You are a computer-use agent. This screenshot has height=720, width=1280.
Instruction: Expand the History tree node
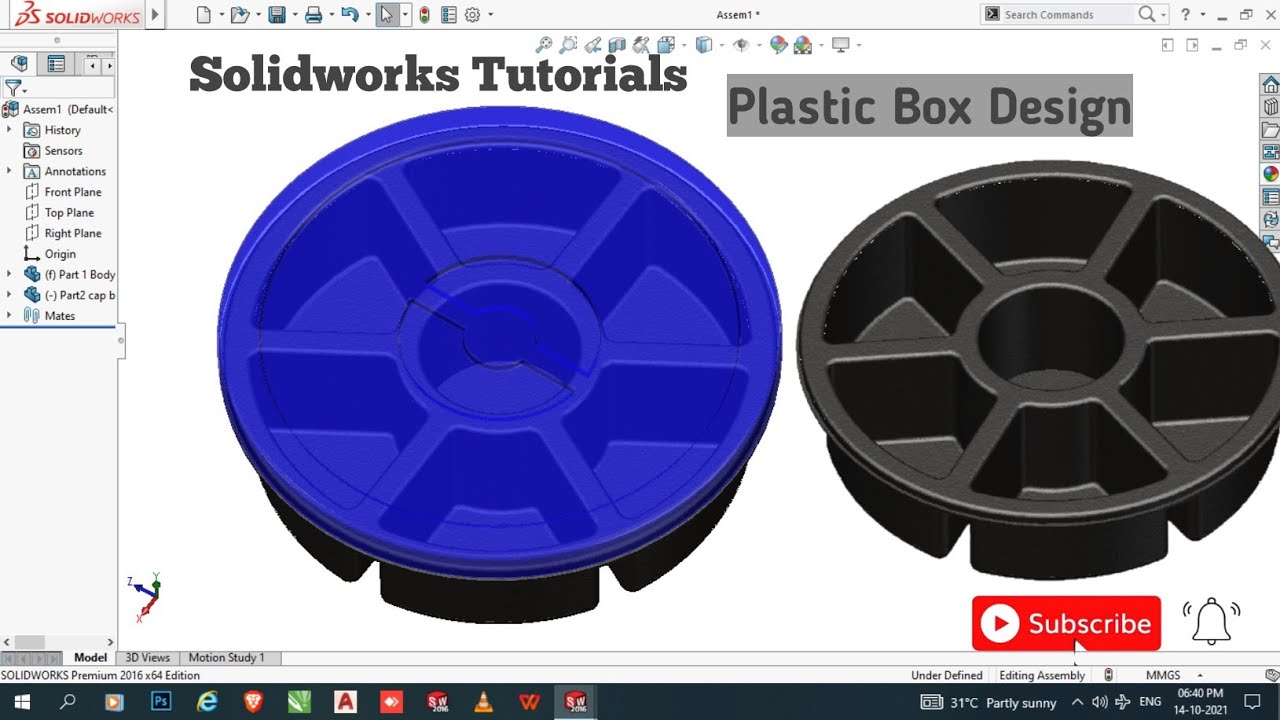[x=9, y=130]
